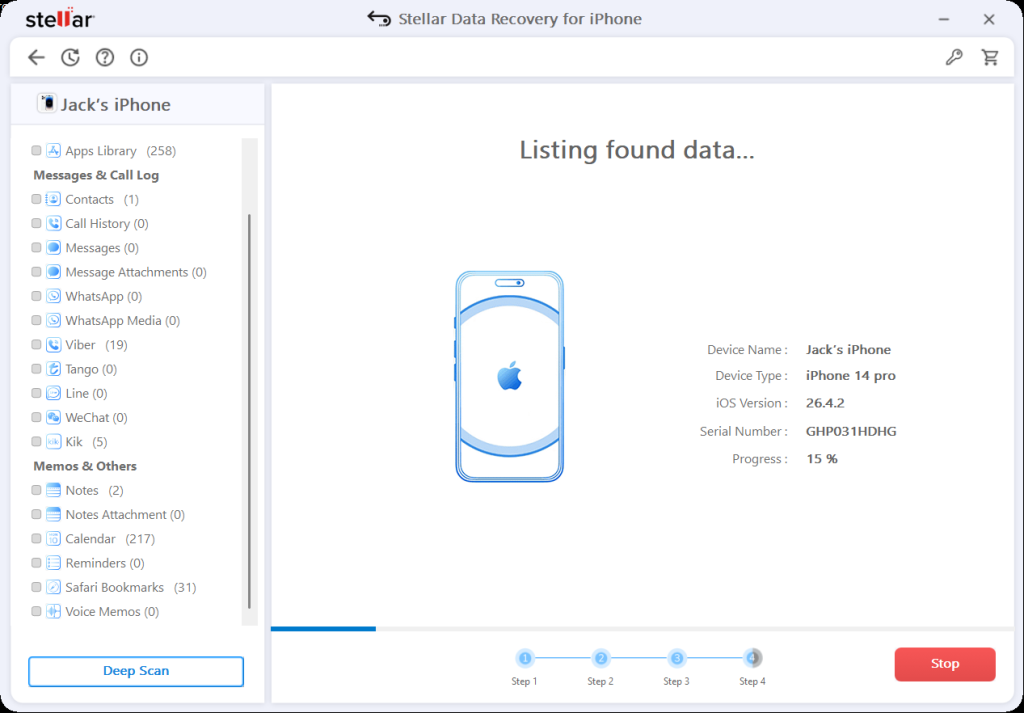Viewport: 1024px width, 713px height.
Task: Select the Voice Memos checkbox
Action: tap(37, 612)
